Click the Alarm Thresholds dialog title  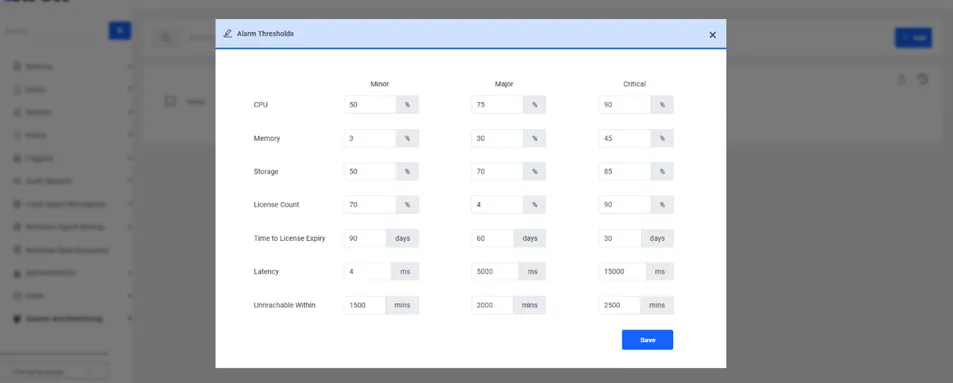click(265, 33)
